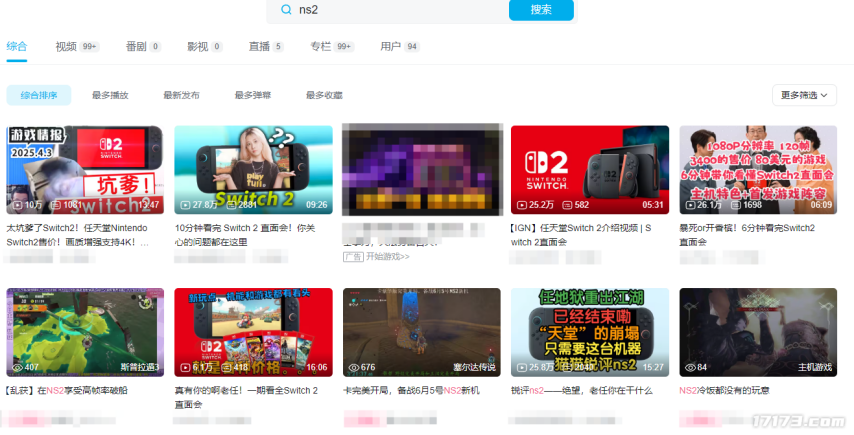Click the magnifier icon in search box
The height and width of the screenshot is (435, 854).
[x=283, y=10]
